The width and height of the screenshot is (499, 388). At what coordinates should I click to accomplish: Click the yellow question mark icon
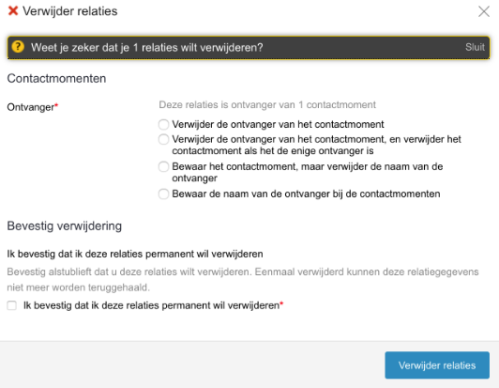[18, 47]
